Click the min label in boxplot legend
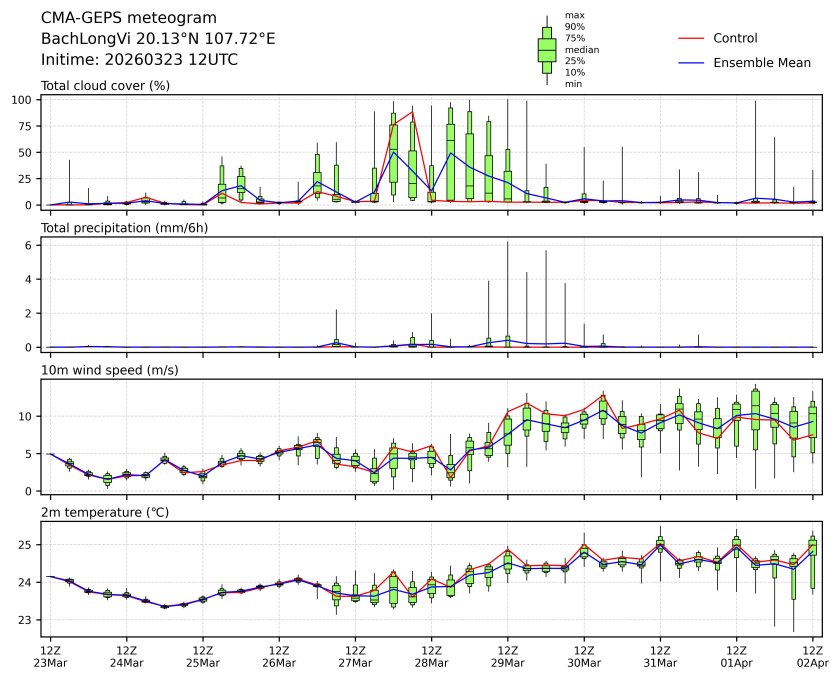Screen dimensions: 840x680 (573, 84)
